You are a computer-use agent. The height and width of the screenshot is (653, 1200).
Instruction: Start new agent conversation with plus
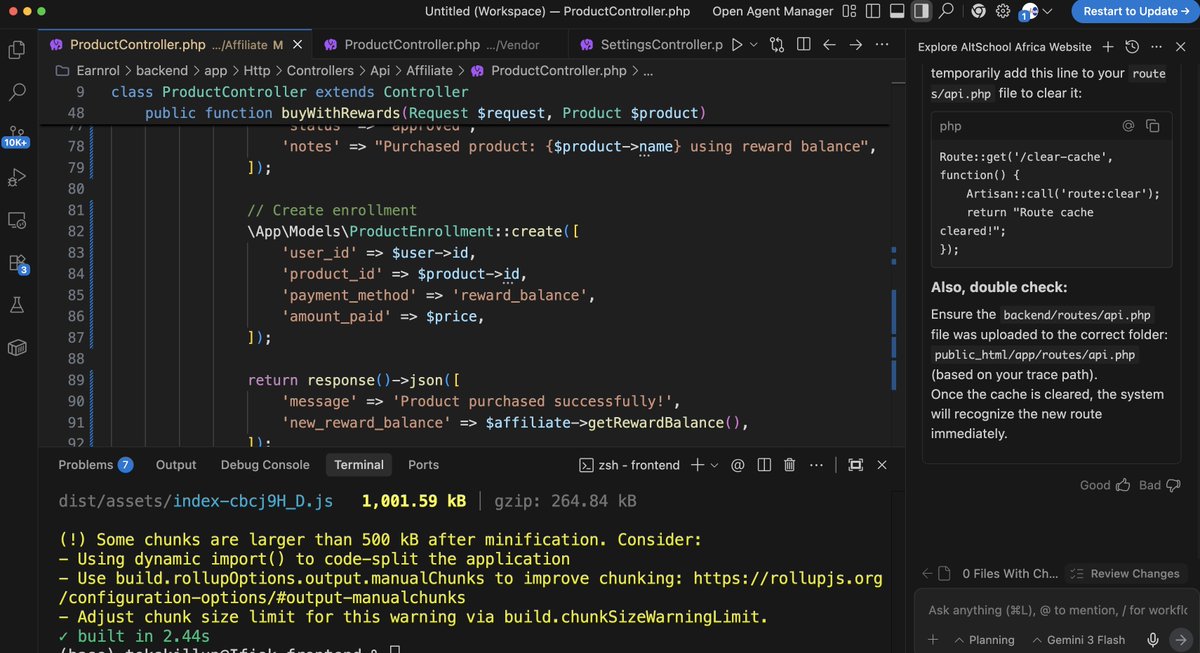coord(1108,47)
